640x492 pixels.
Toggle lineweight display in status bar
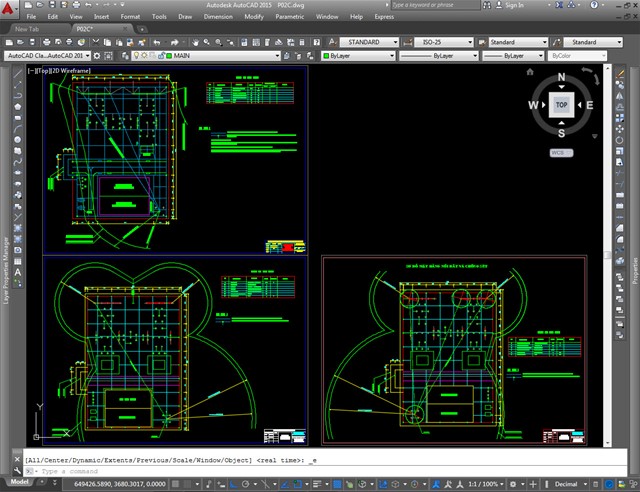[317, 484]
